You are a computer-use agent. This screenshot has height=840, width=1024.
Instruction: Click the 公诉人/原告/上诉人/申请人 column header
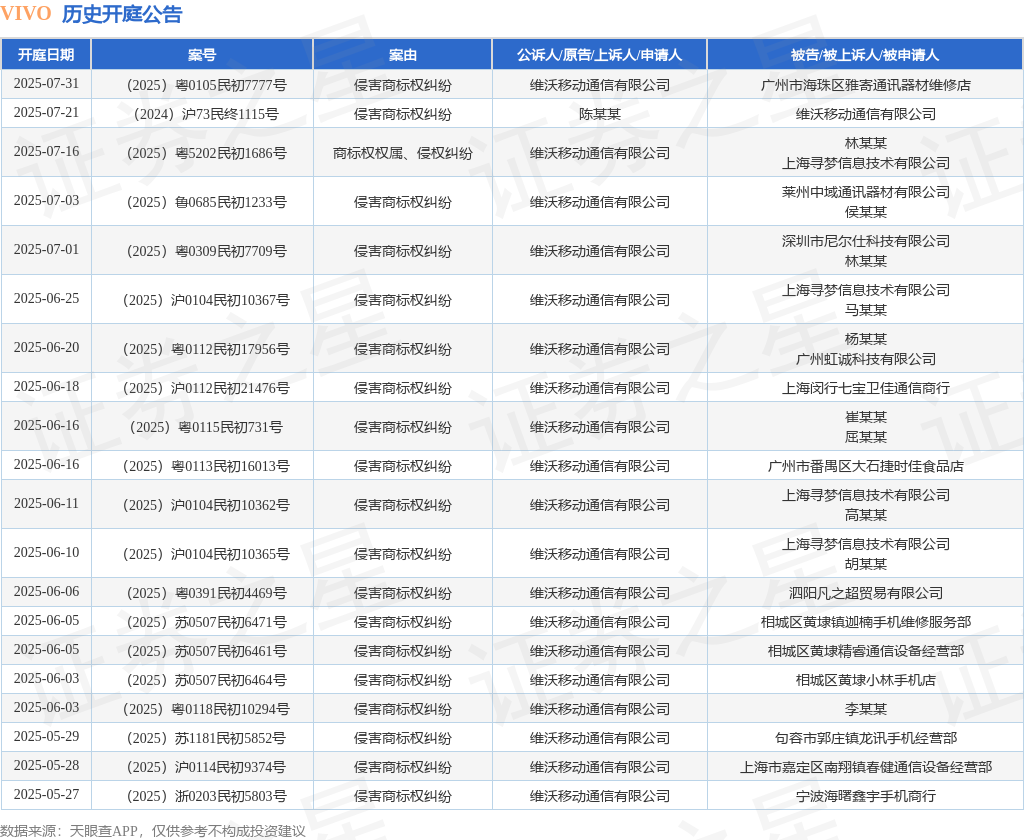600,55
